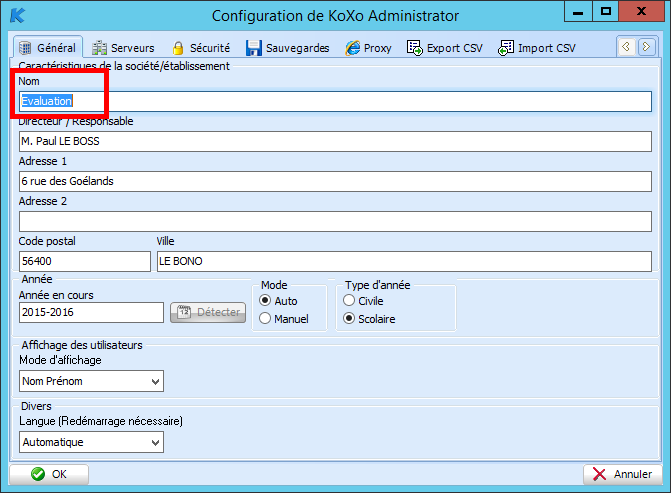Image resolution: width=671 pixels, height=493 pixels.
Task: Click the Adresse 1 input field
Action: pyautogui.click(x=335, y=181)
